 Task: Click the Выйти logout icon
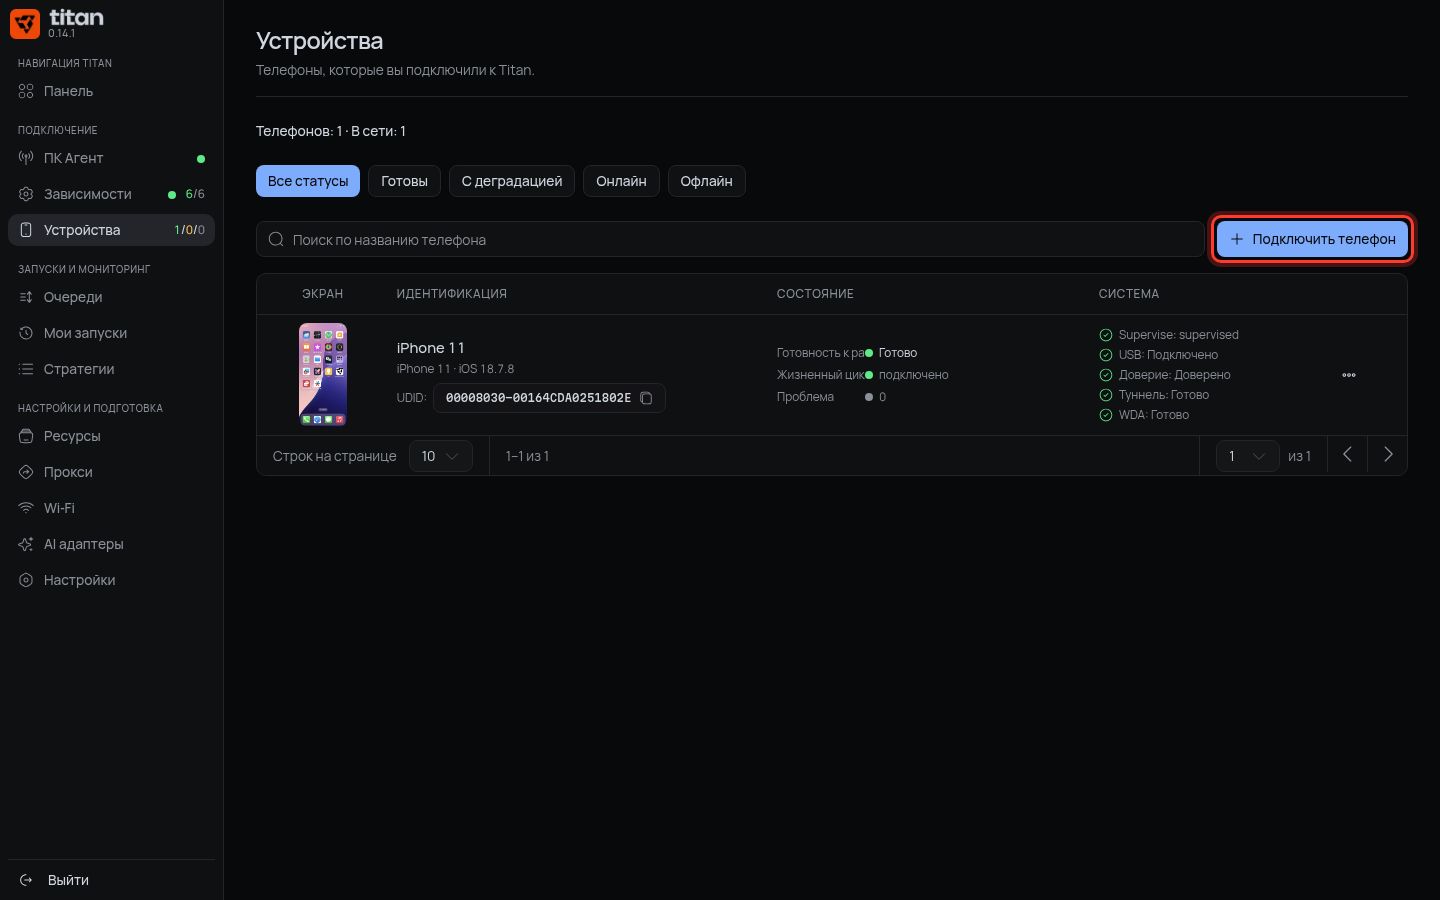[x=26, y=880]
